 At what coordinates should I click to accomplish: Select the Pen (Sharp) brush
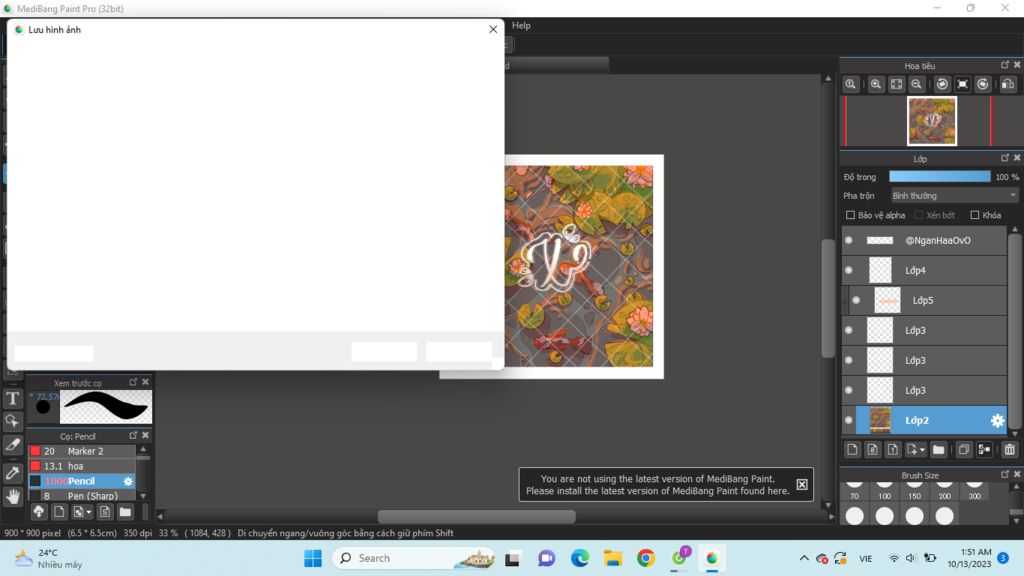point(82,496)
